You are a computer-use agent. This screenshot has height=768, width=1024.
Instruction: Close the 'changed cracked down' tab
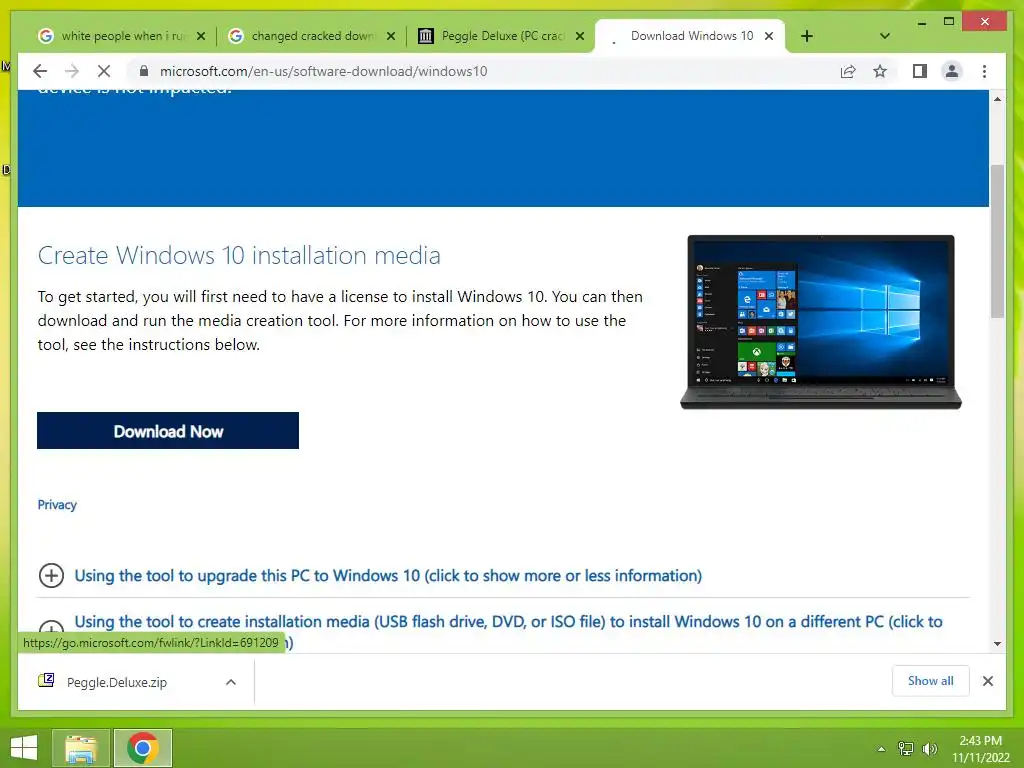(391, 36)
